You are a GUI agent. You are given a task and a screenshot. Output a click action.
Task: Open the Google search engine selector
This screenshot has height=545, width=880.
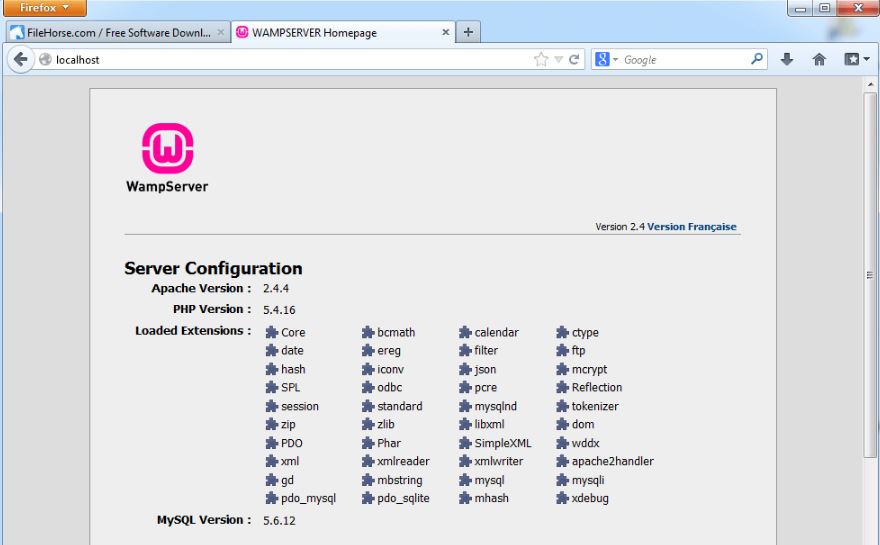[606, 59]
